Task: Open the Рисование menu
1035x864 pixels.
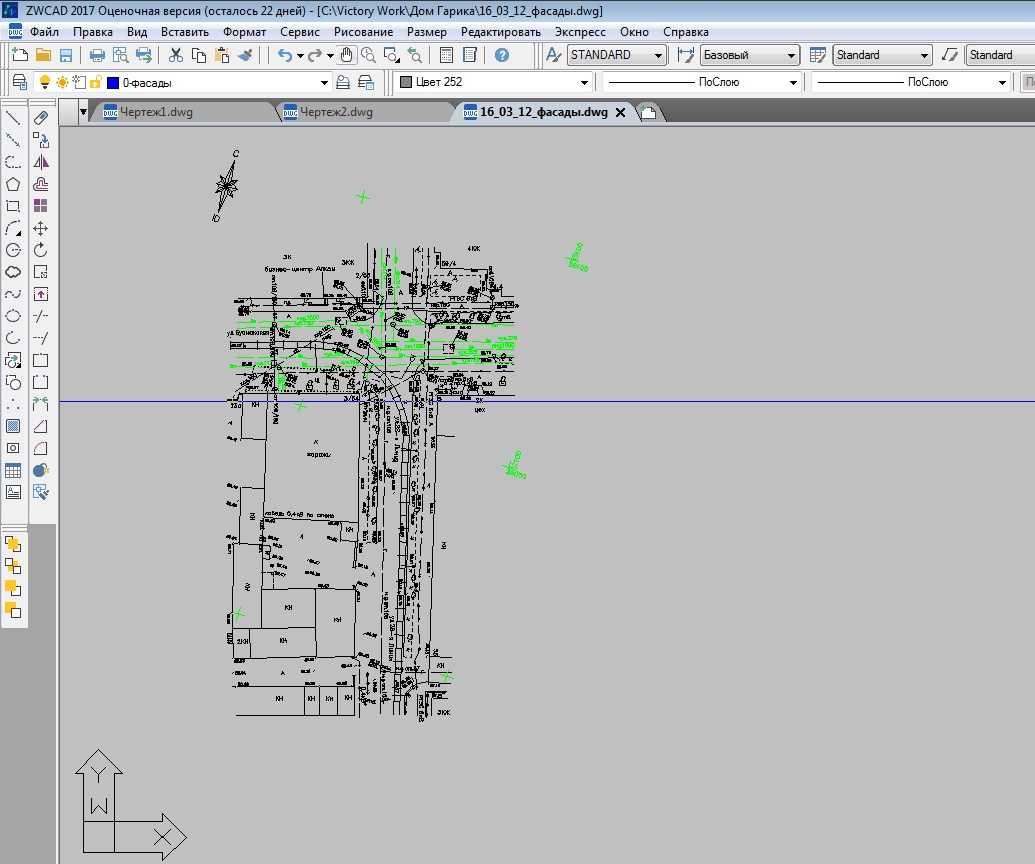Action: tap(364, 32)
